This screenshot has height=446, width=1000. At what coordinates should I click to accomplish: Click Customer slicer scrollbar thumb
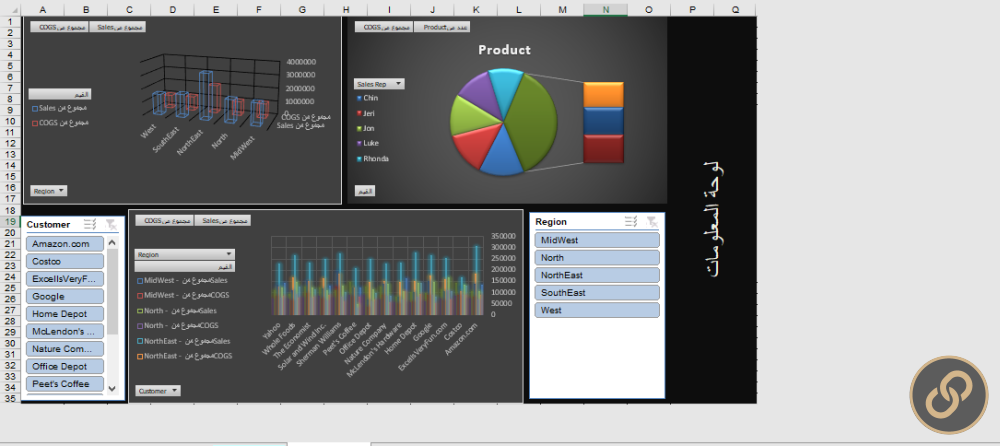click(x=112, y=291)
